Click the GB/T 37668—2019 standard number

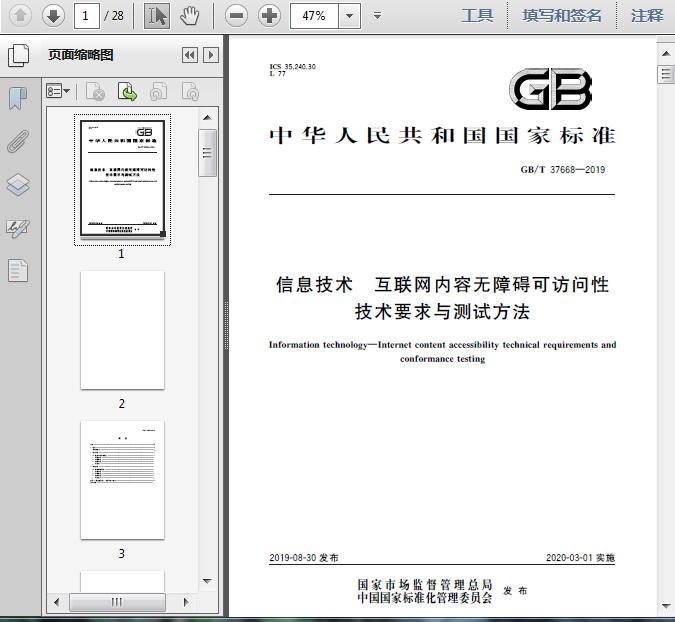562,170
